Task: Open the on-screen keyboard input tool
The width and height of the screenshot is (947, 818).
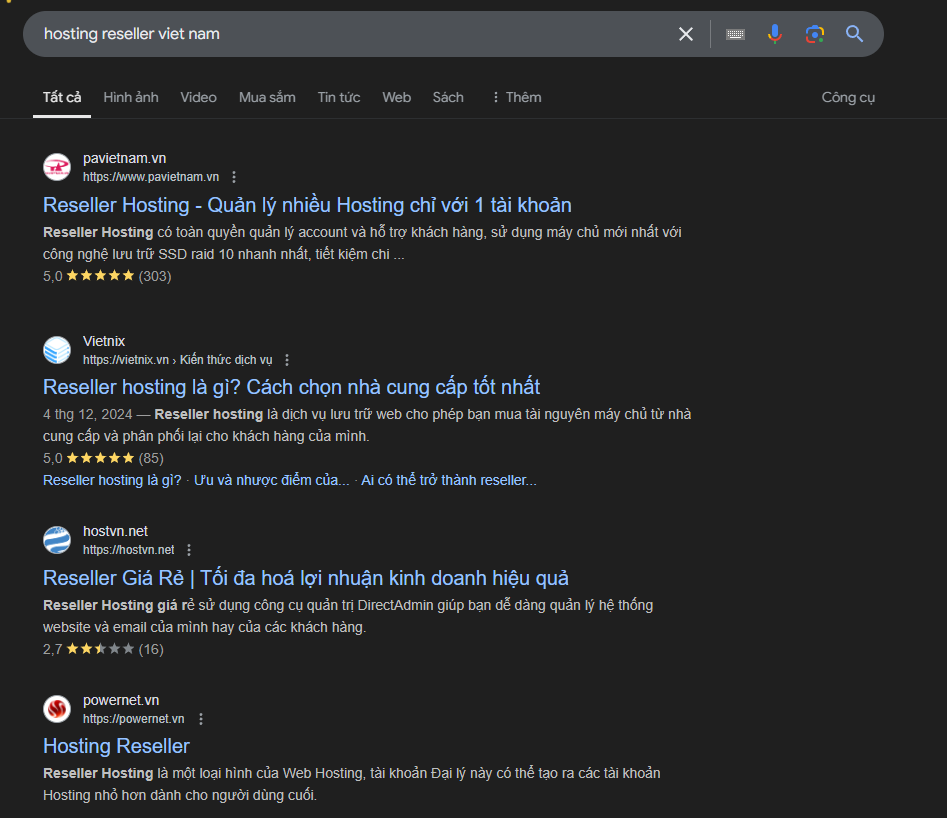Action: tap(735, 34)
